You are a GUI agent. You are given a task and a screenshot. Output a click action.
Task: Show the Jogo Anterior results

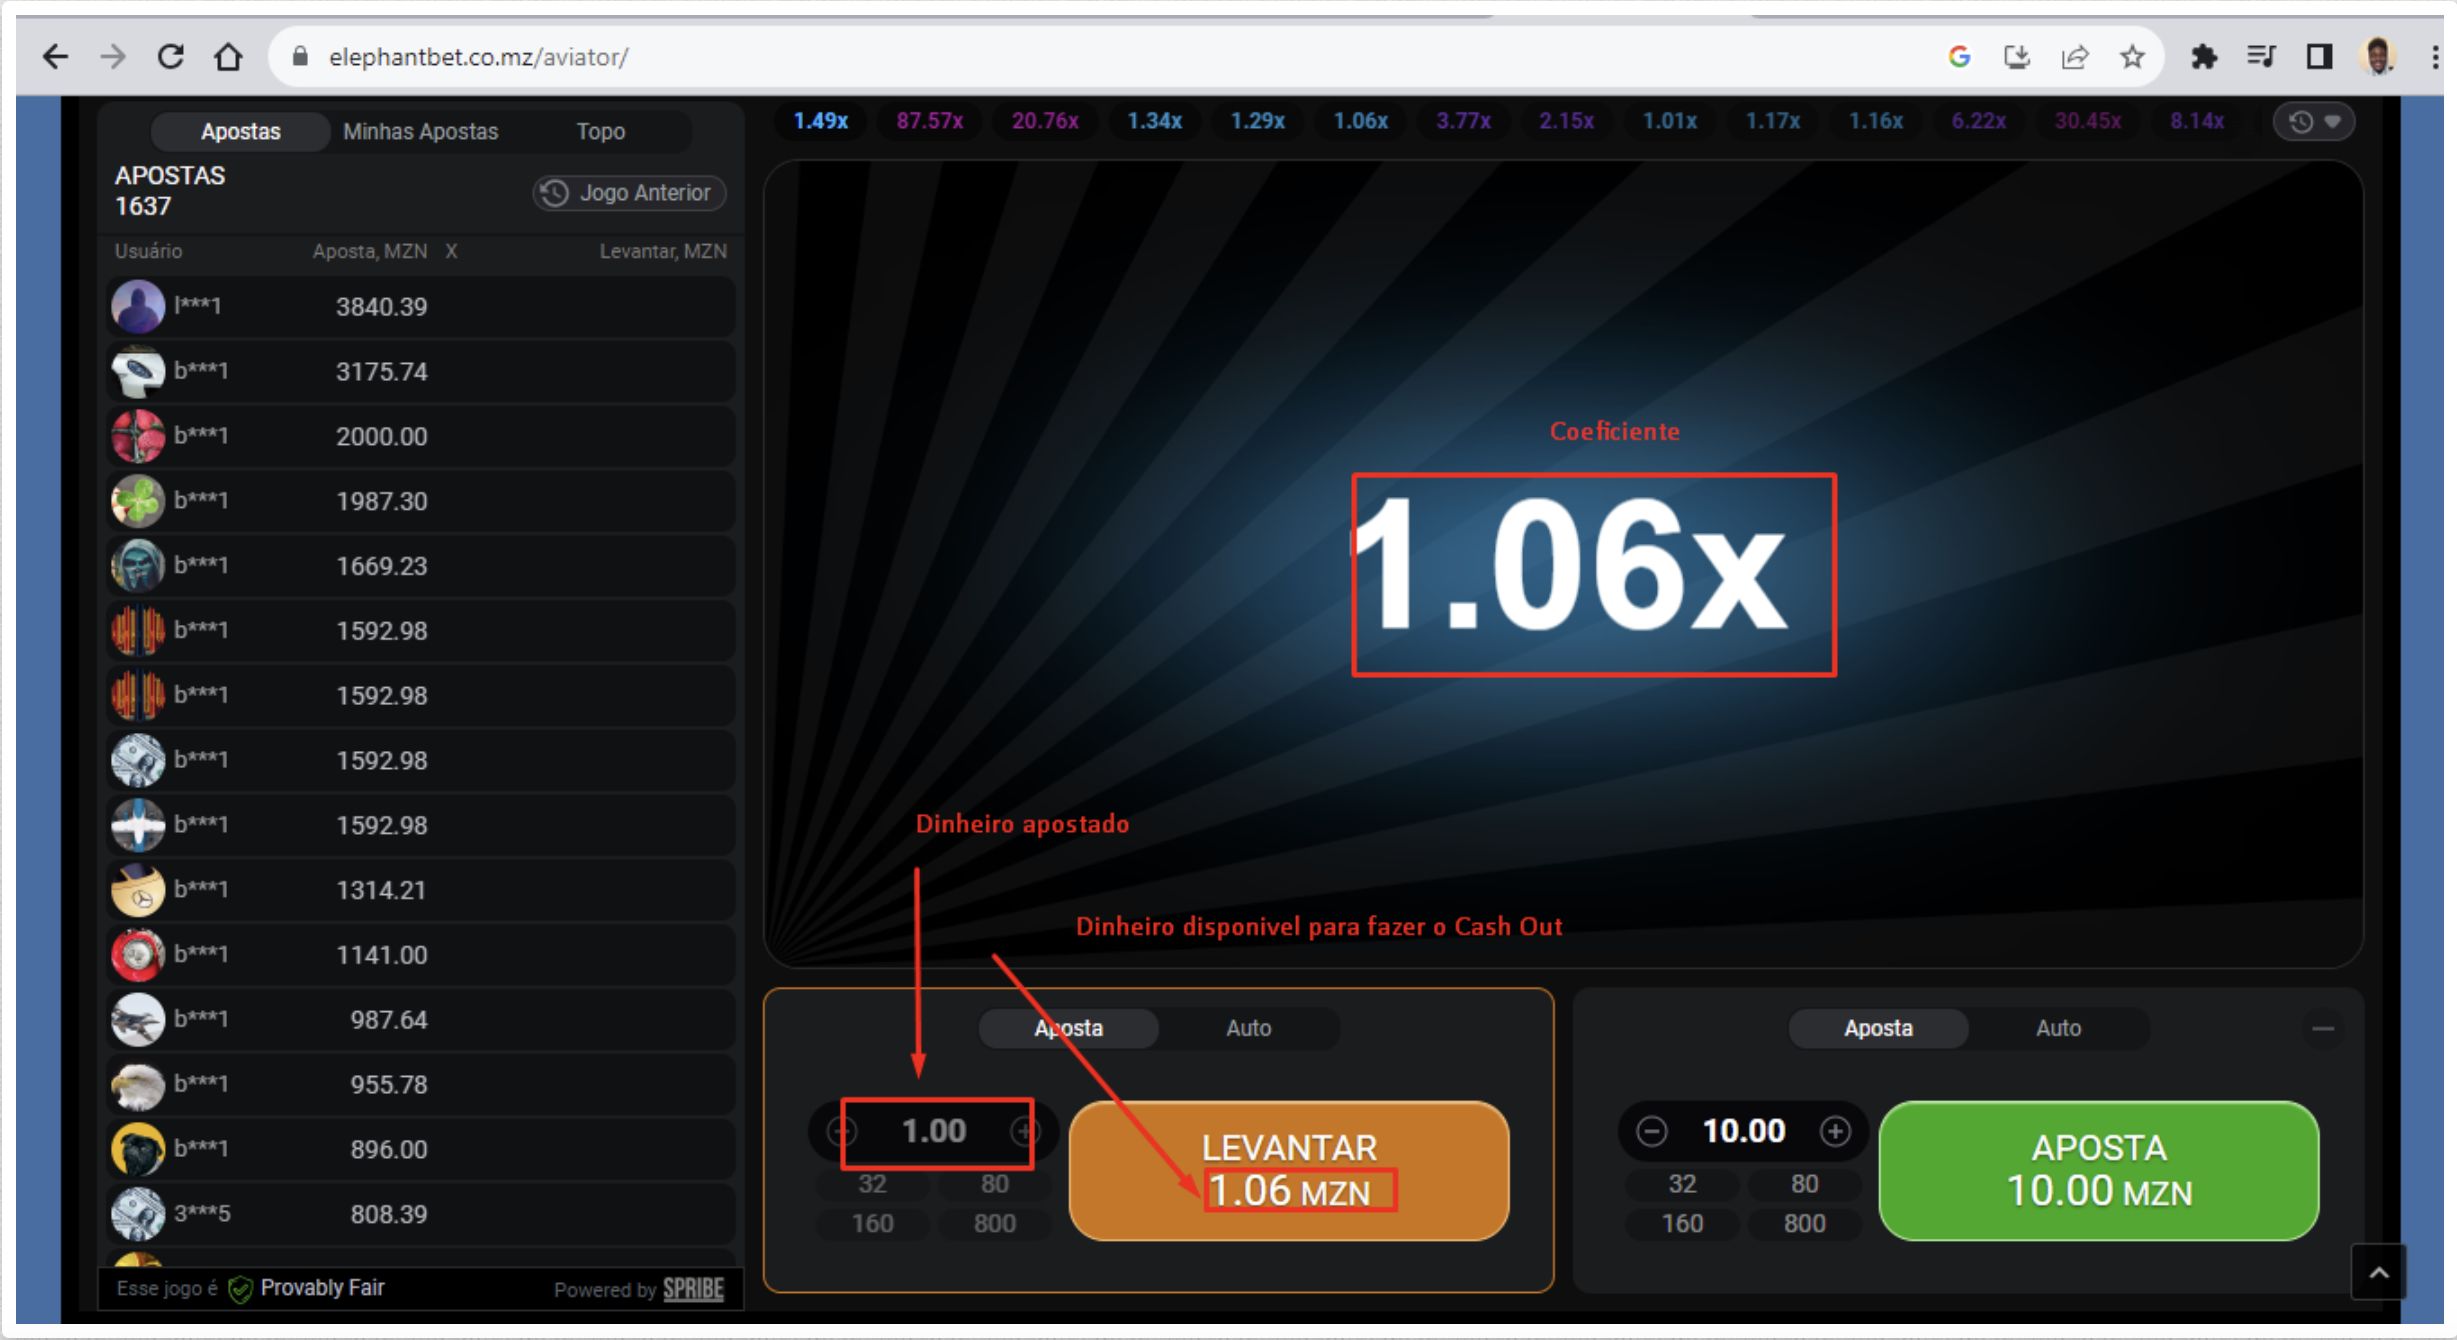tap(629, 192)
